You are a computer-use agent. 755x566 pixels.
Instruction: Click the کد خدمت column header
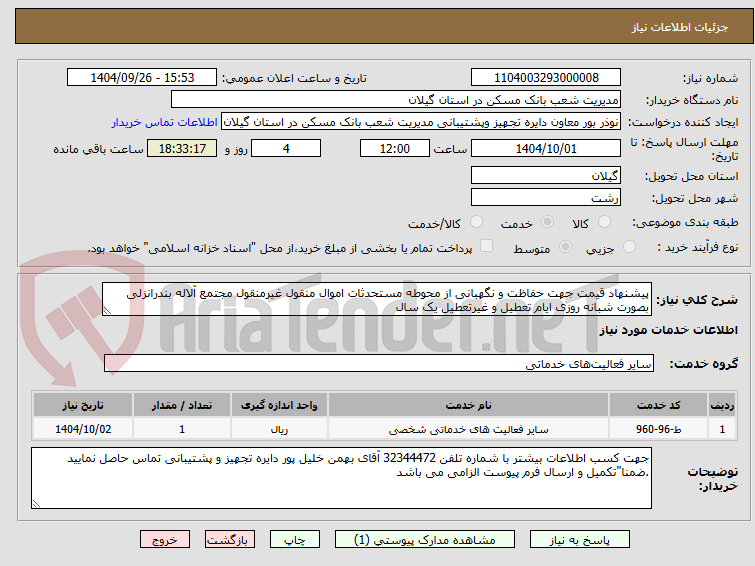pyautogui.click(x=658, y=405)
